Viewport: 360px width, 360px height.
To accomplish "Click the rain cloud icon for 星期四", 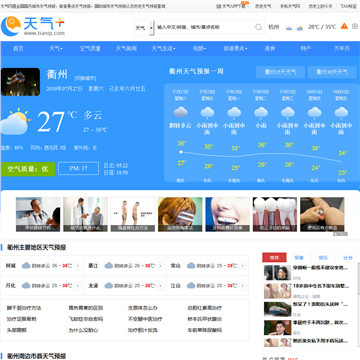I will (x=314, y=112).
